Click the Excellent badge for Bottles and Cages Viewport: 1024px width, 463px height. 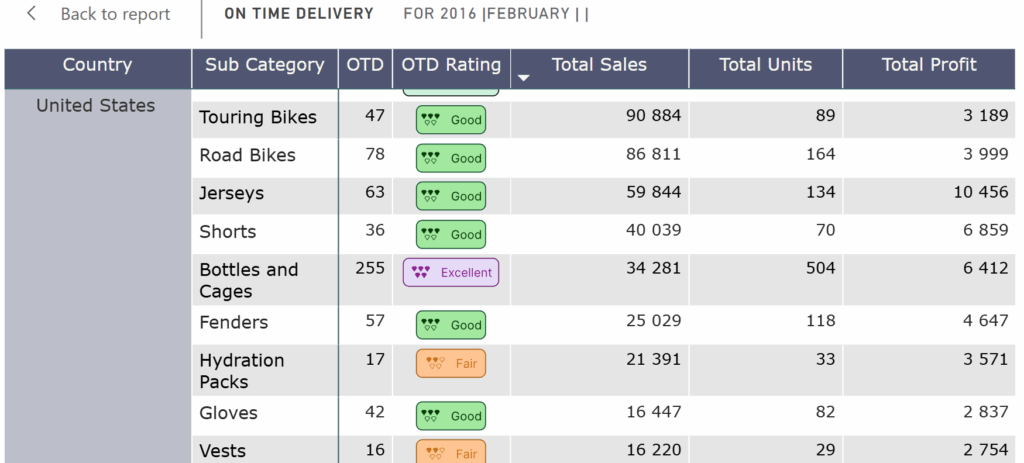(451, 272)
